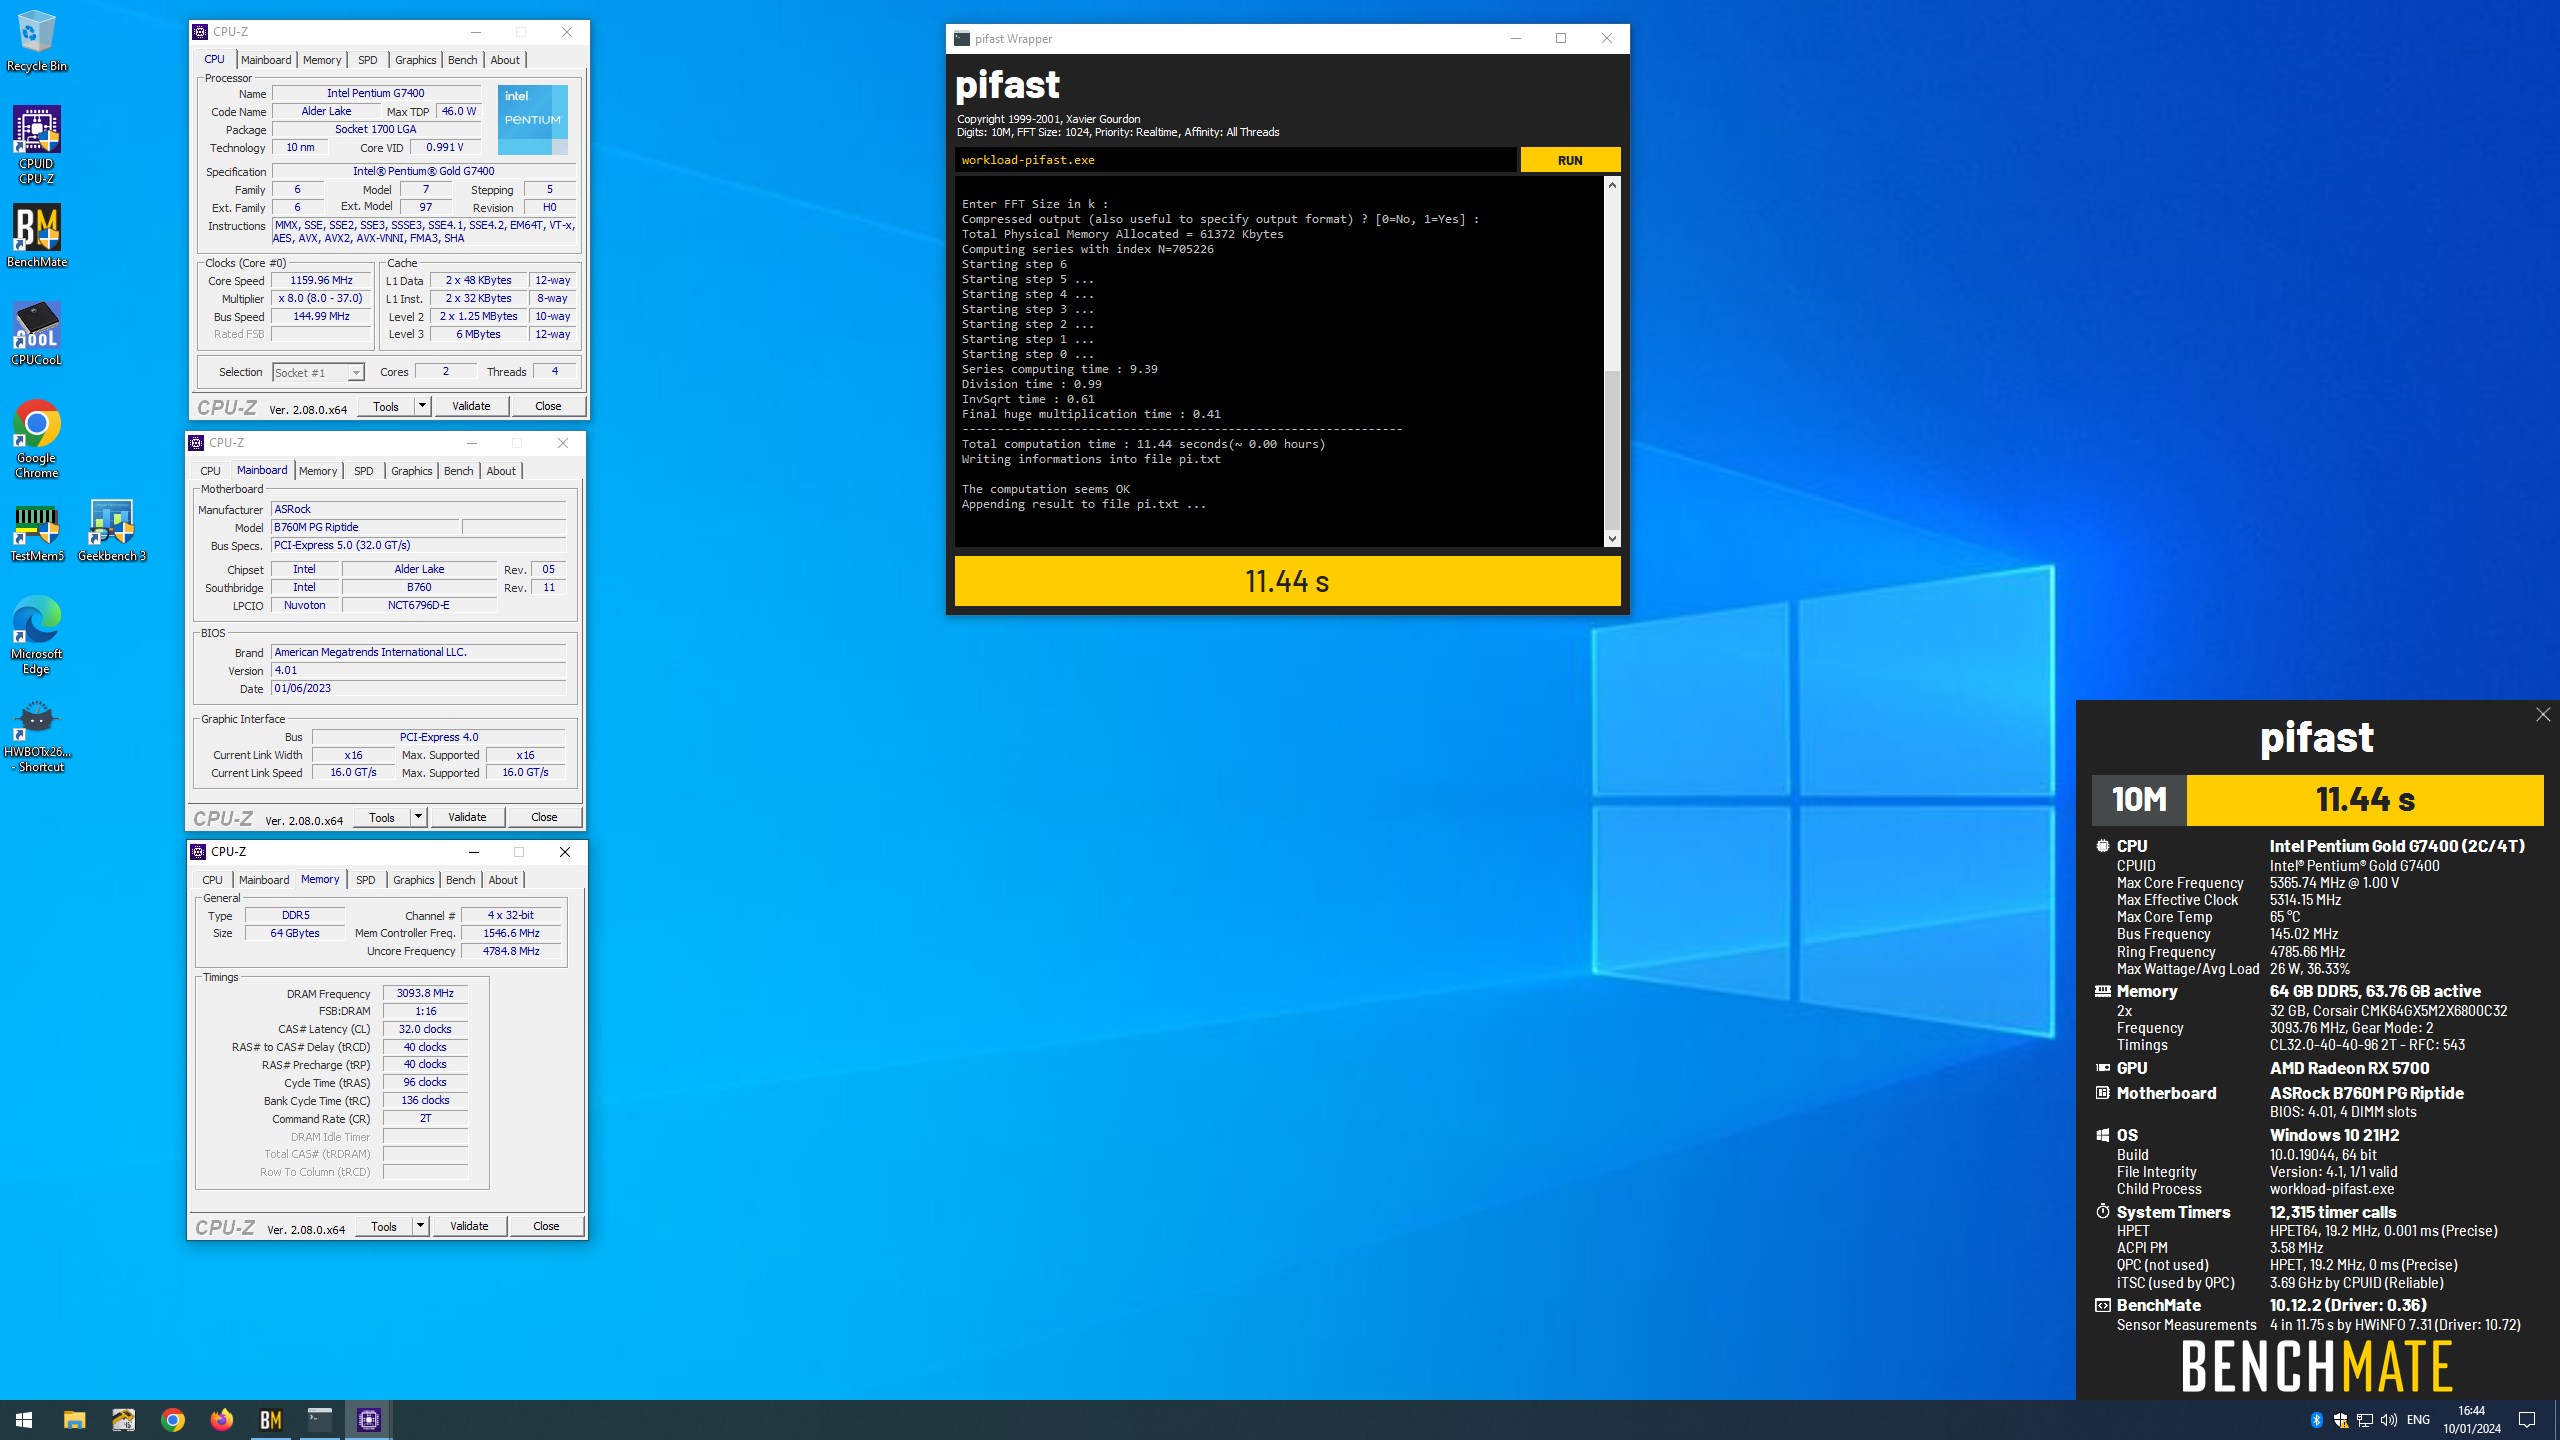Switch to BenchMate via taskbar icon
Viewport: 2560px width, 1440px height.
point(271,1420)
